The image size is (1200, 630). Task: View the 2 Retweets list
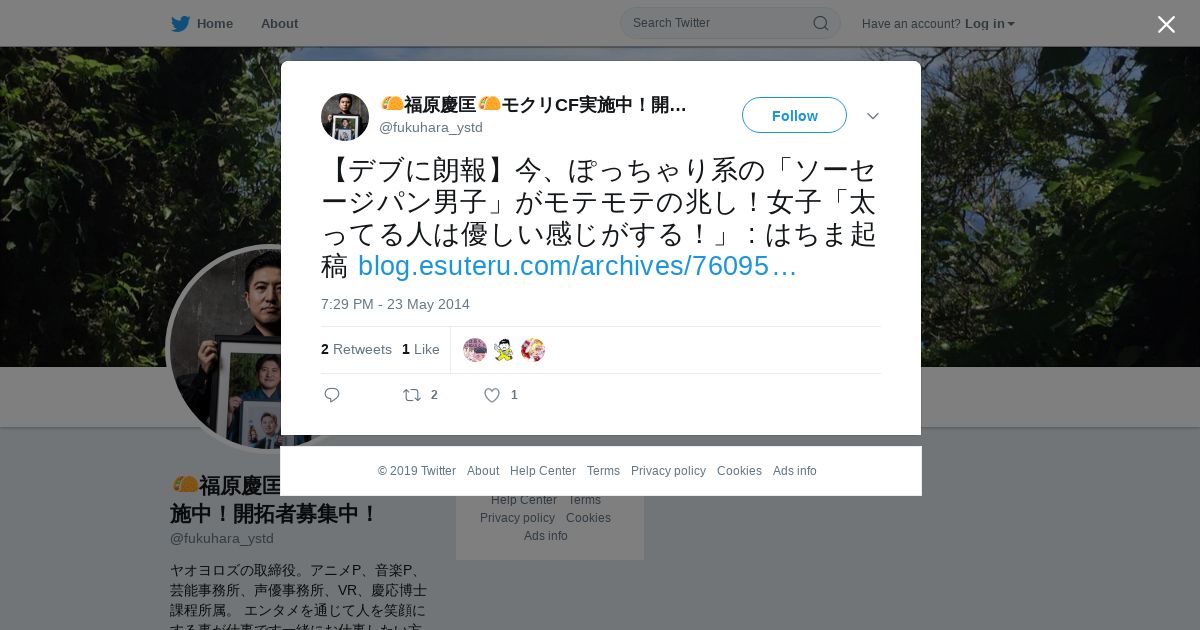point(356,349)
